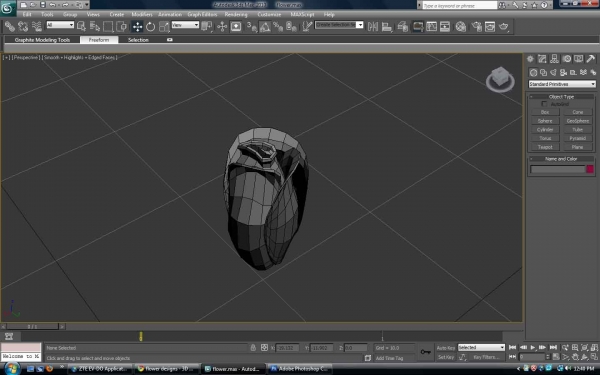Switch to the Hierarchy panel tab
600x375 pixels.
[554, 59]
